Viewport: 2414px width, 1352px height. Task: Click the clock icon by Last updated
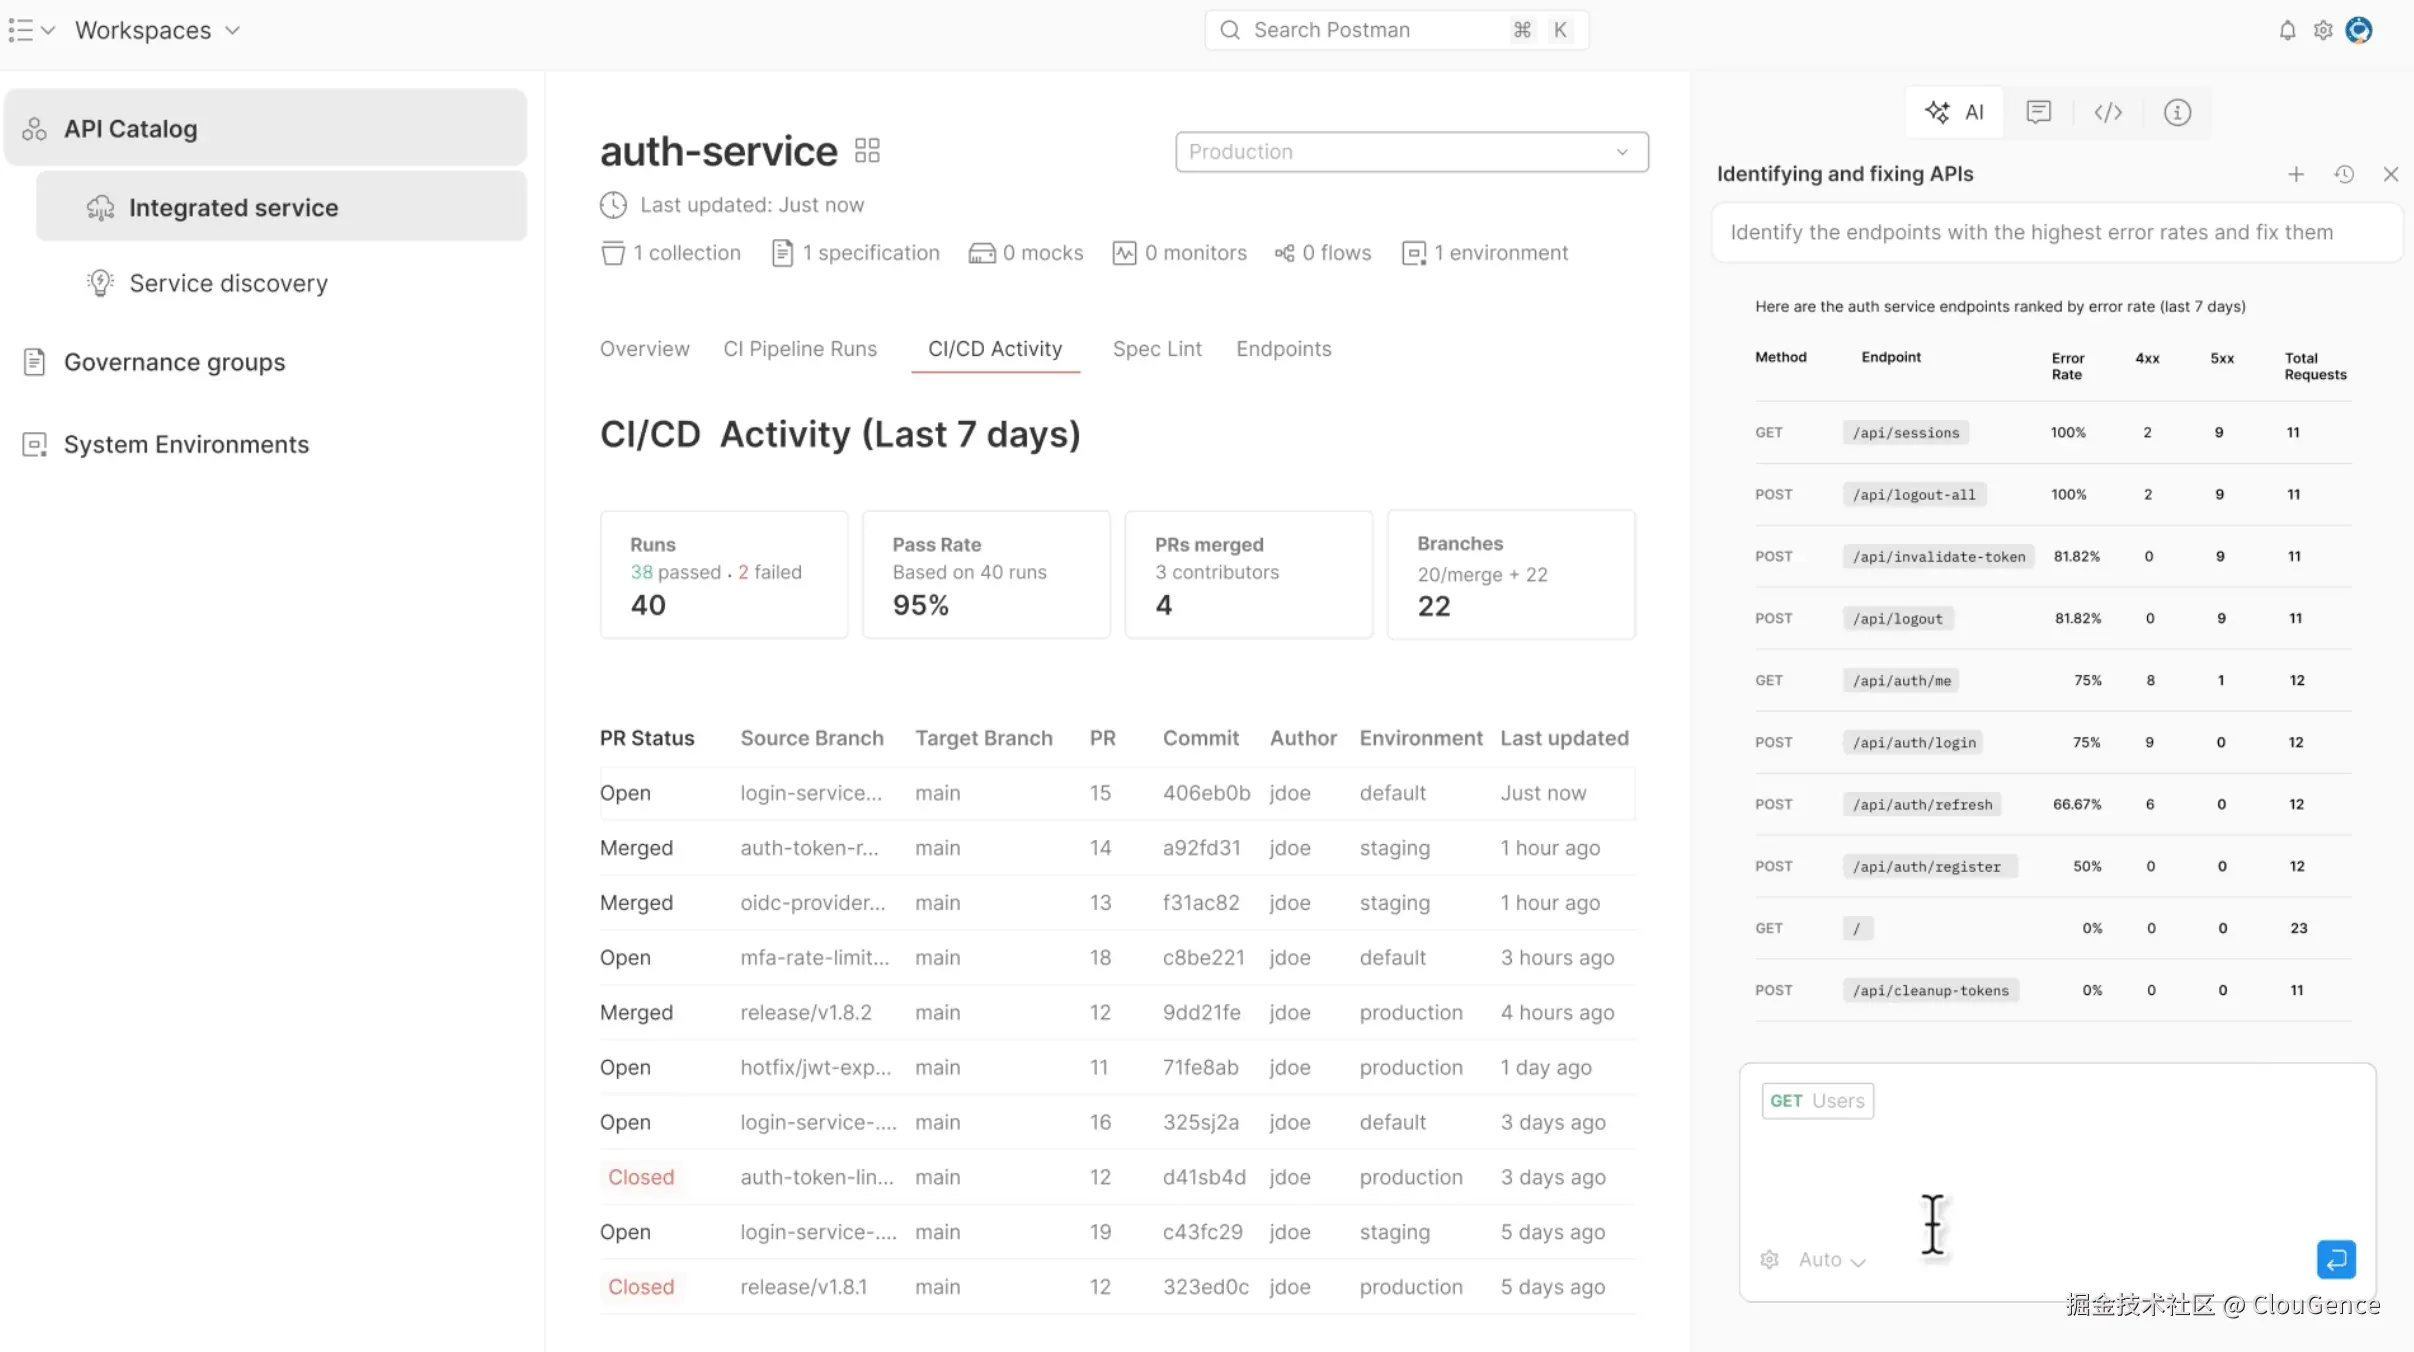[613, 205]
